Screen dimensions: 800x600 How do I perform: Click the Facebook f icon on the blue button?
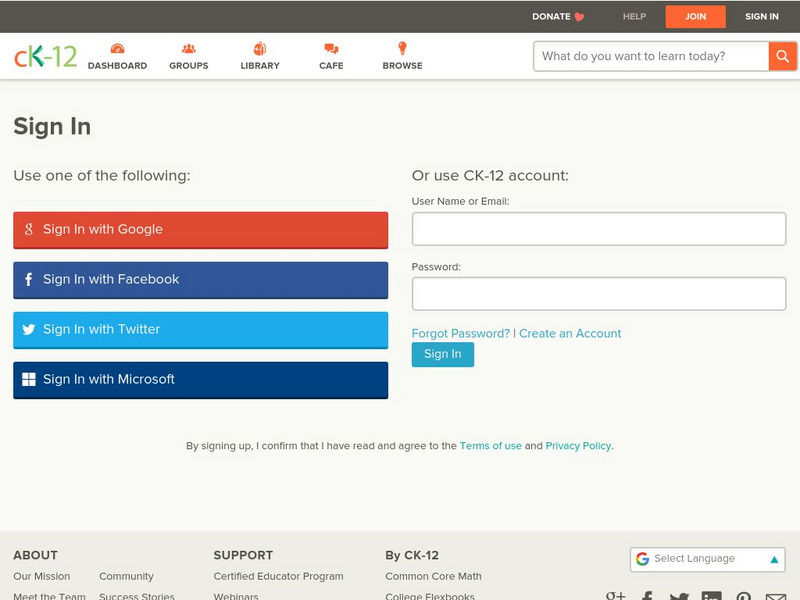[29, 280]
